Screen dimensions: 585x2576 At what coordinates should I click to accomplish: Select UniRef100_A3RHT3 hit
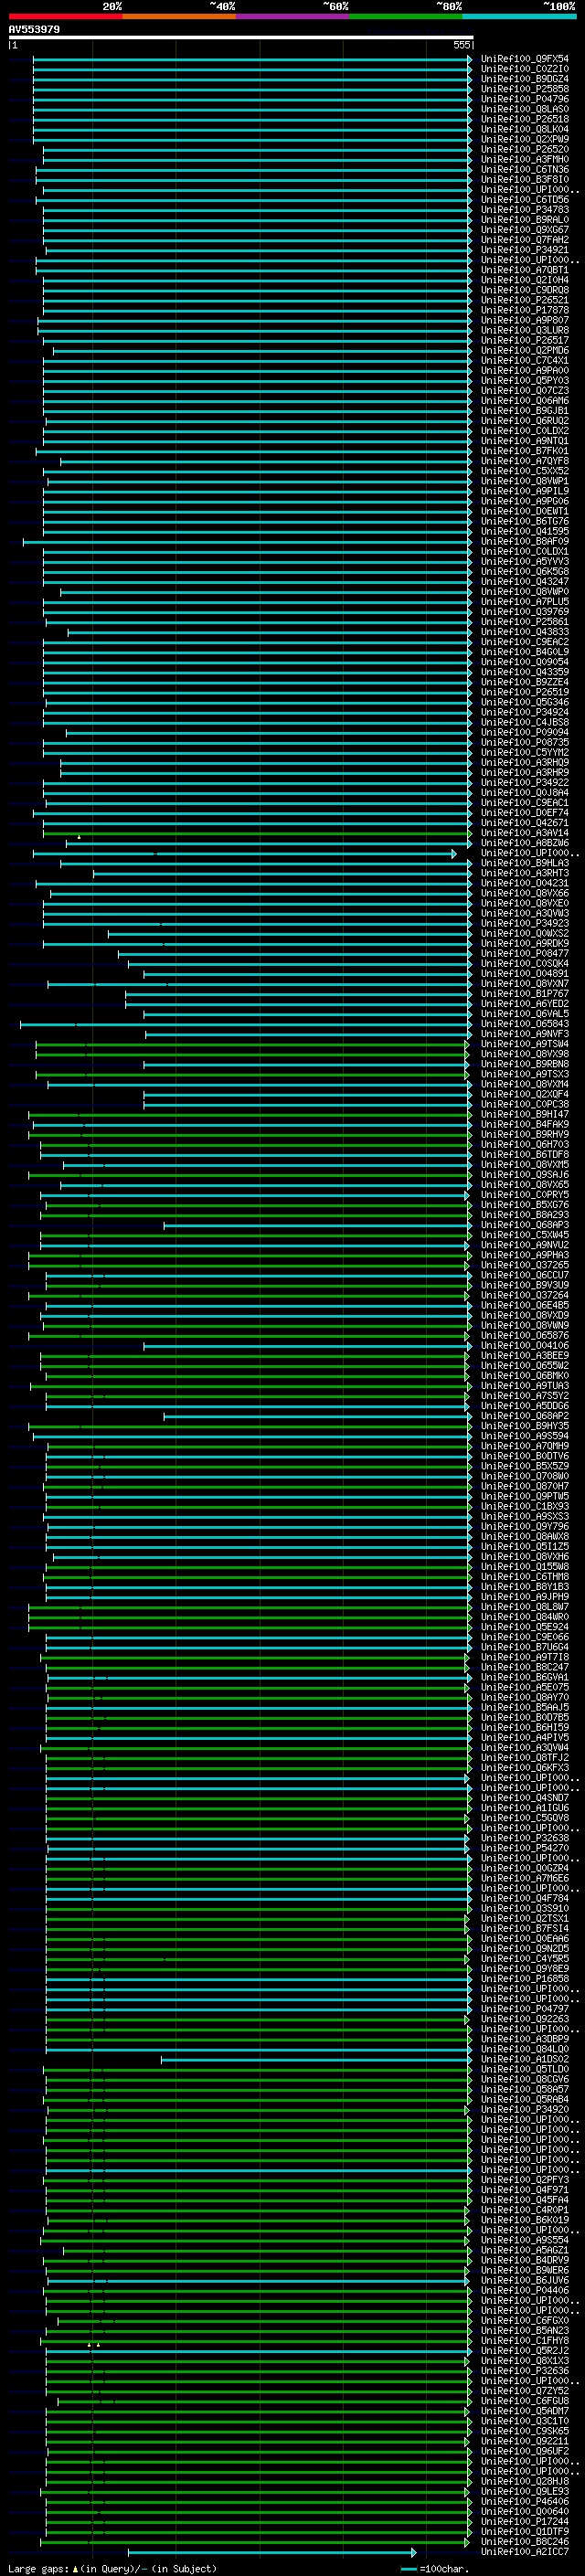[x=525, y=873]
